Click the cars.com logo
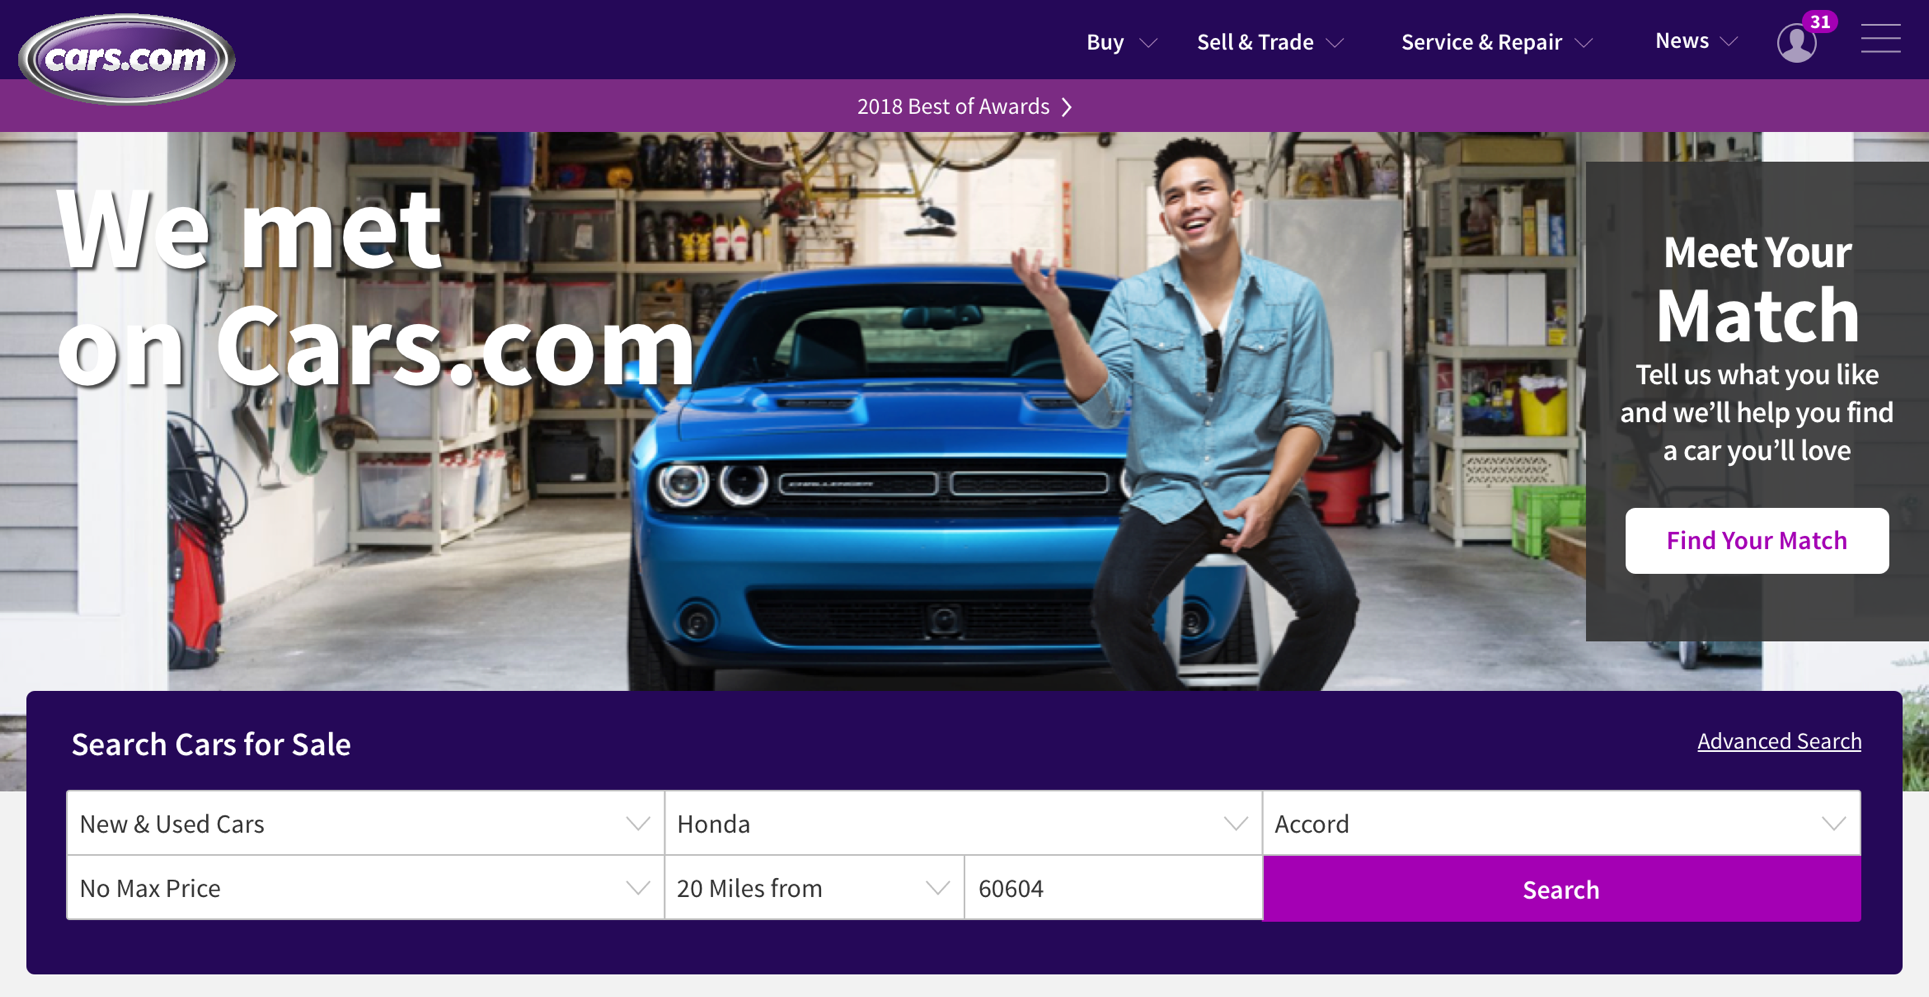The width and height of the screenshot is (1929, 997). [x=127, y=58]
